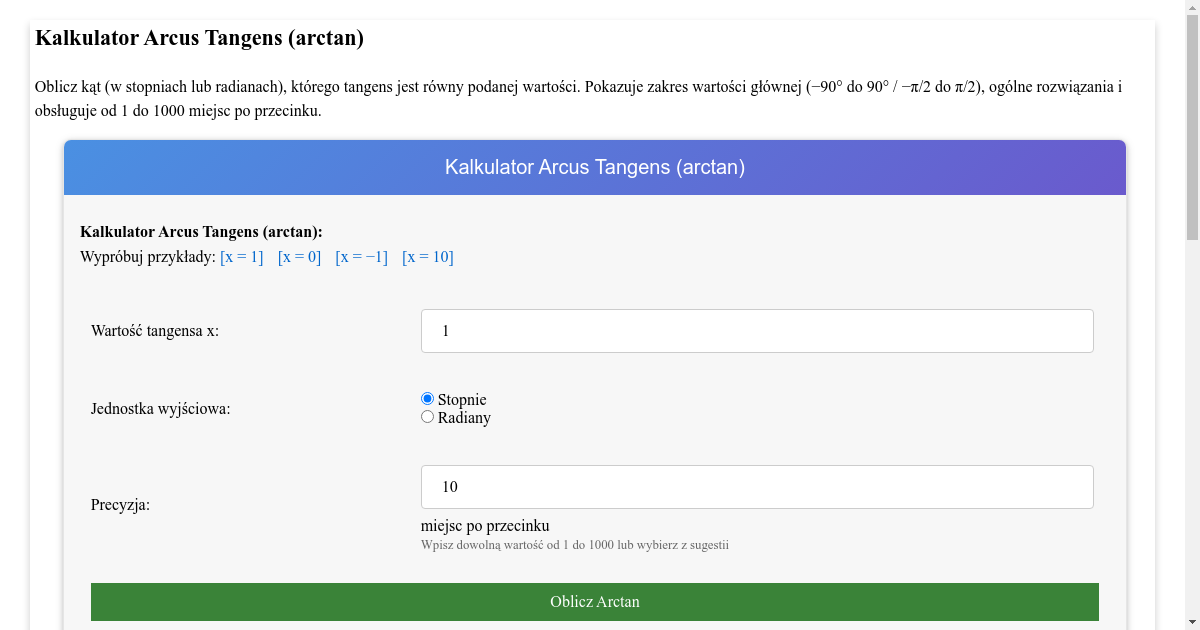The width and height of the screenshot is (1200, 630).
Task: Choose the [x = 10] example
Action: pos(427,257)
